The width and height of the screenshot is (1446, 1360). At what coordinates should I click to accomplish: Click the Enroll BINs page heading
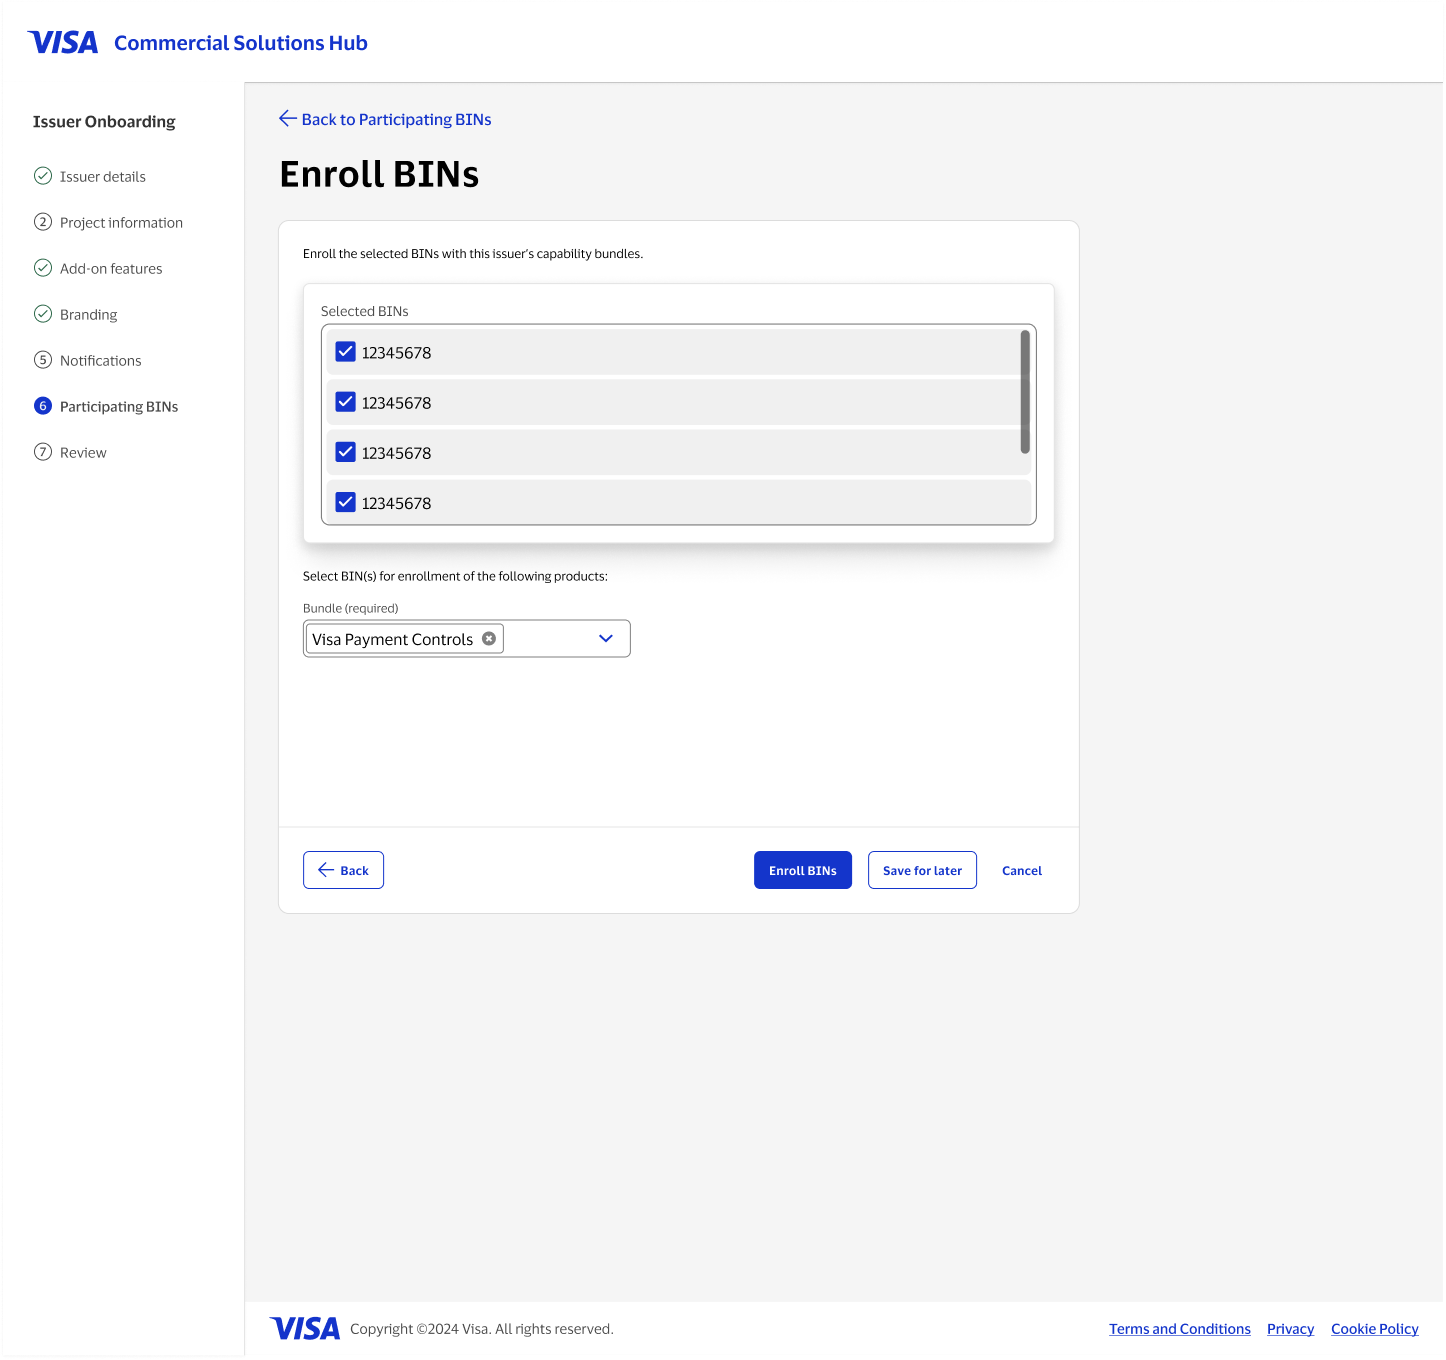coord(379,174)
